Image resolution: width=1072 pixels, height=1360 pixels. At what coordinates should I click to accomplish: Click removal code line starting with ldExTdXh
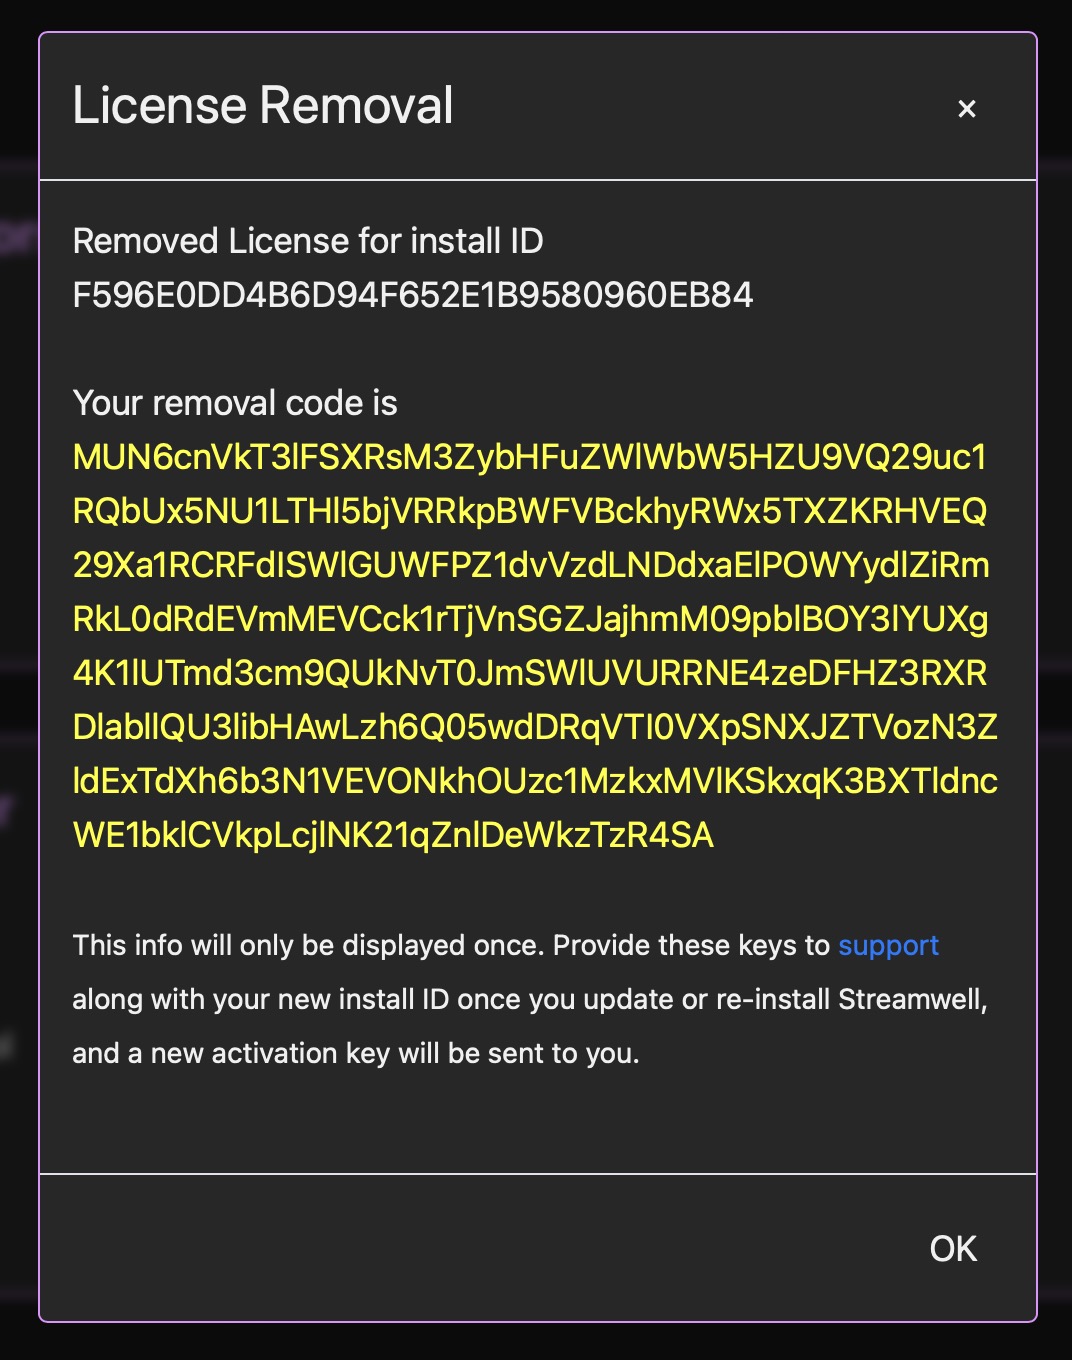(x=534, y=781)
